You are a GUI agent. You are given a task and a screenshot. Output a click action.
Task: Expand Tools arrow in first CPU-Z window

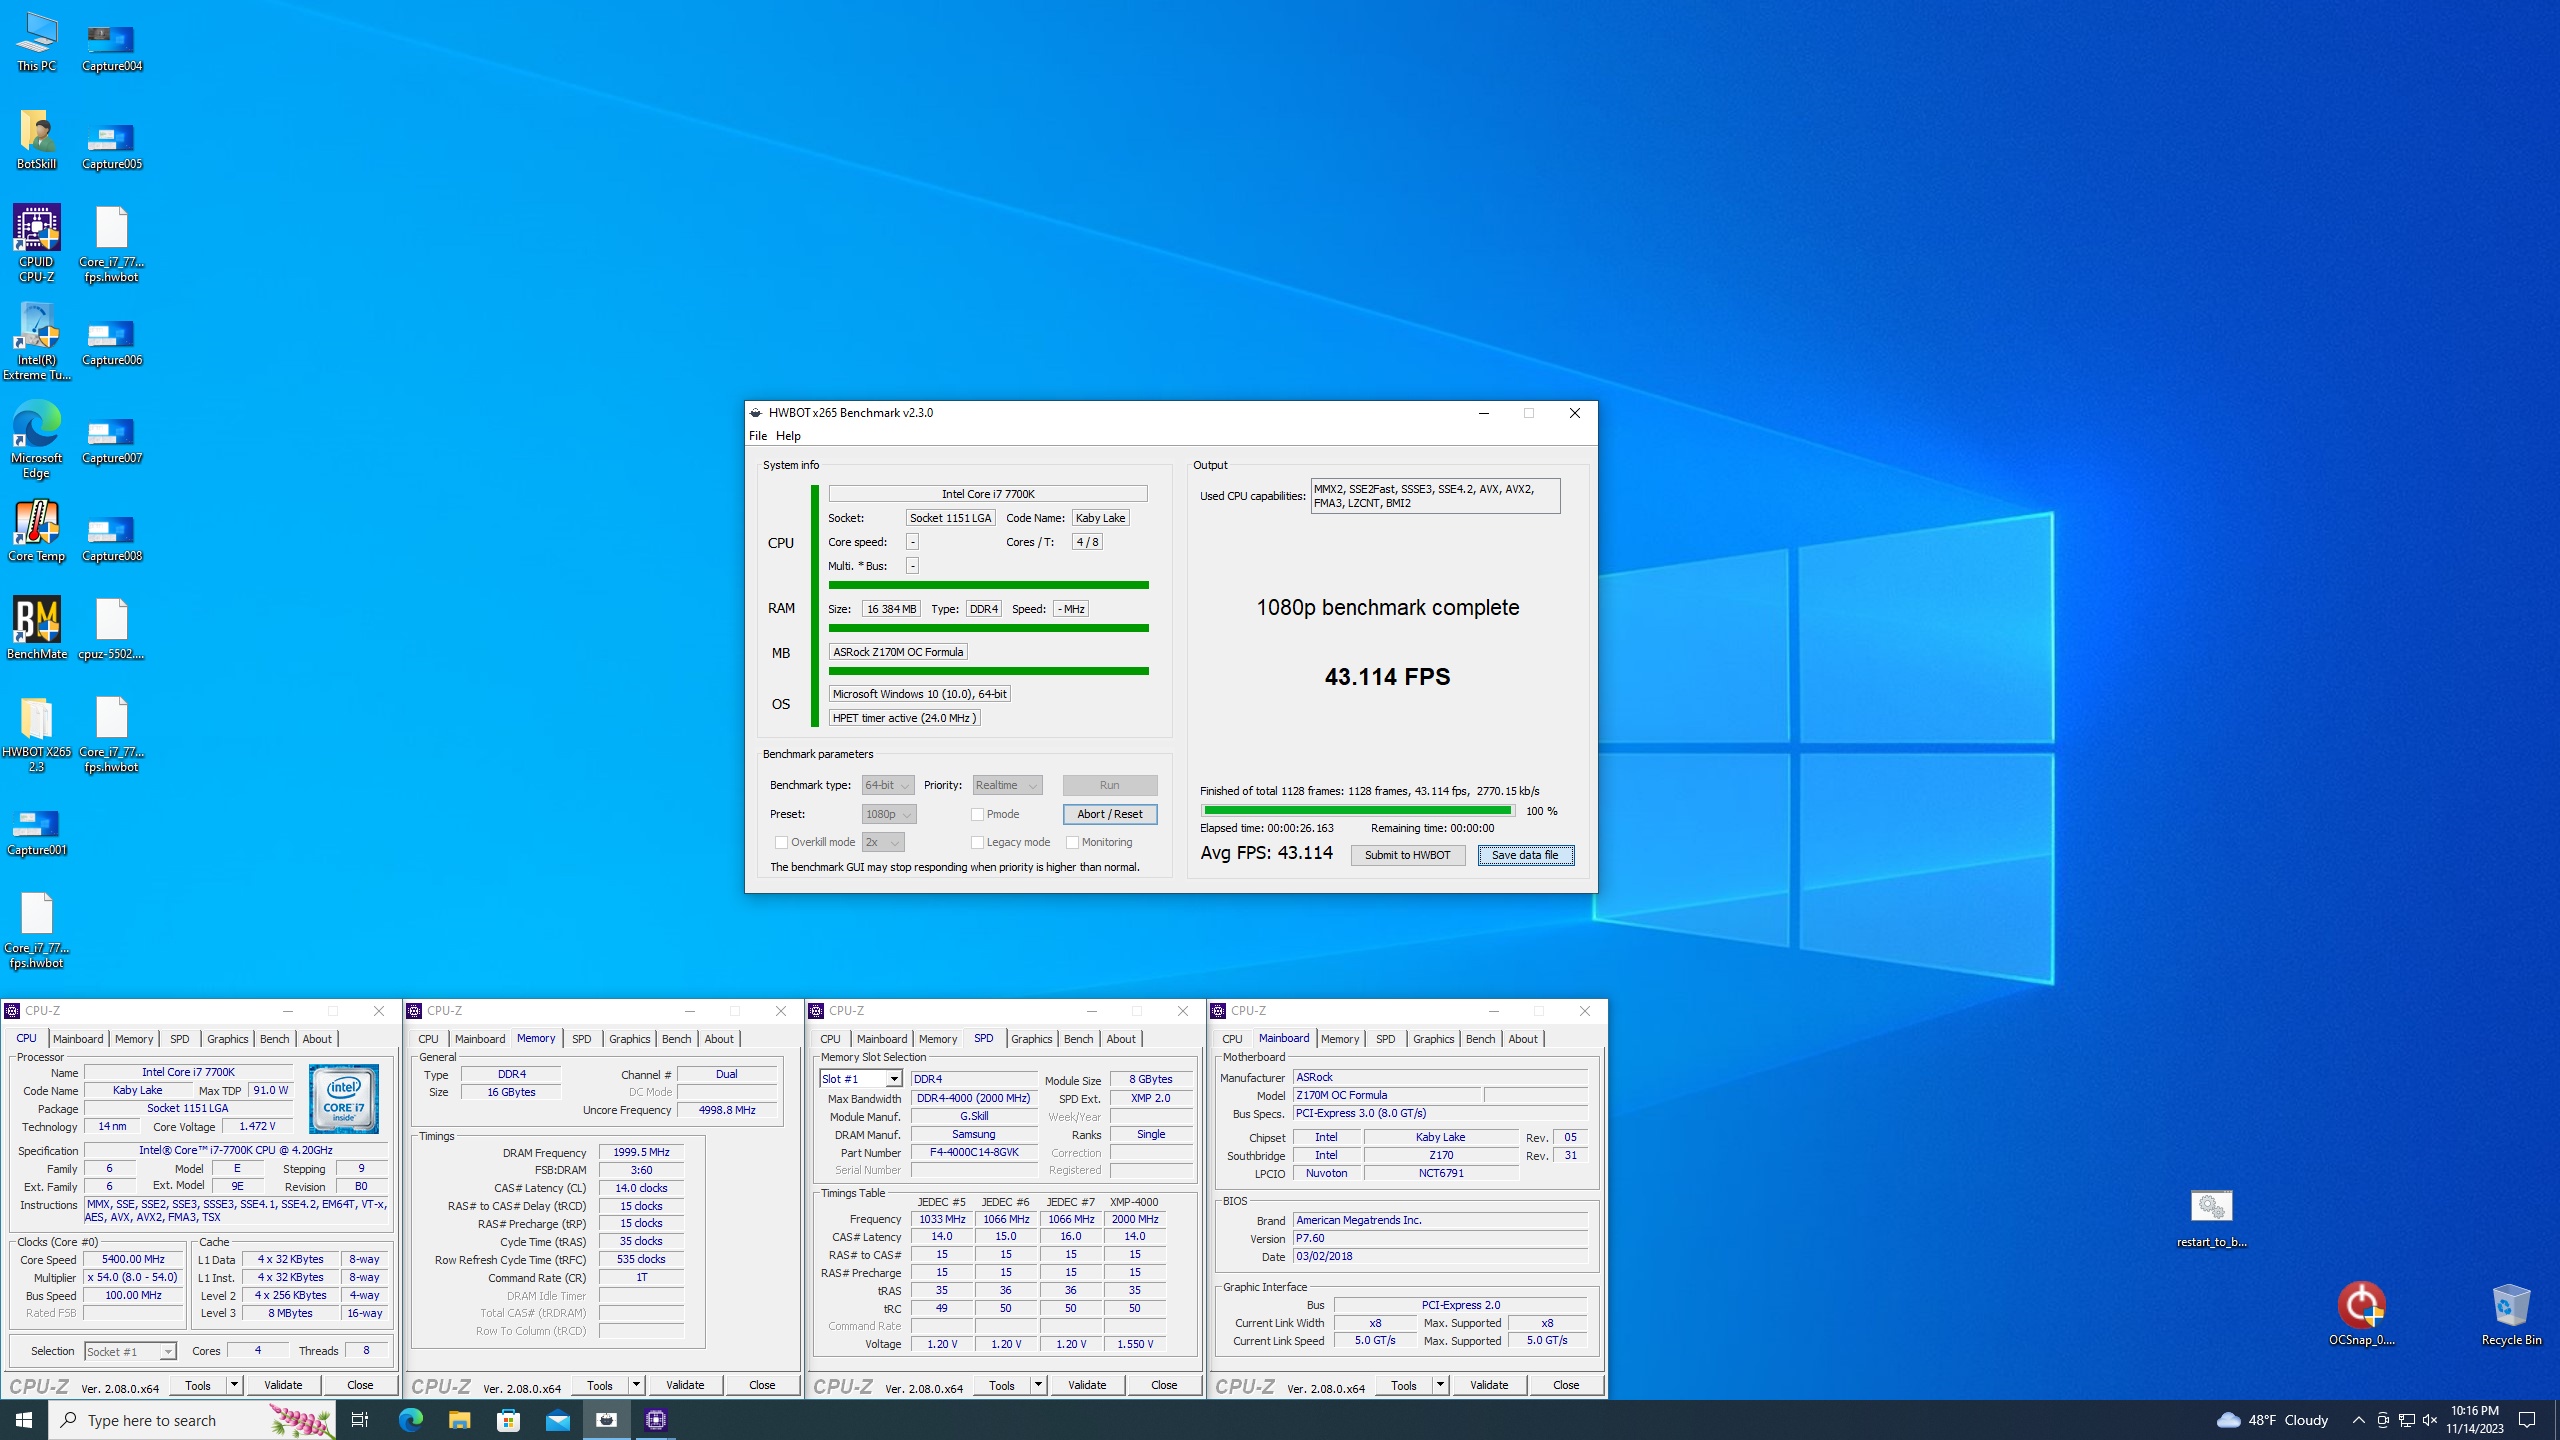(x=234, y=1385)
